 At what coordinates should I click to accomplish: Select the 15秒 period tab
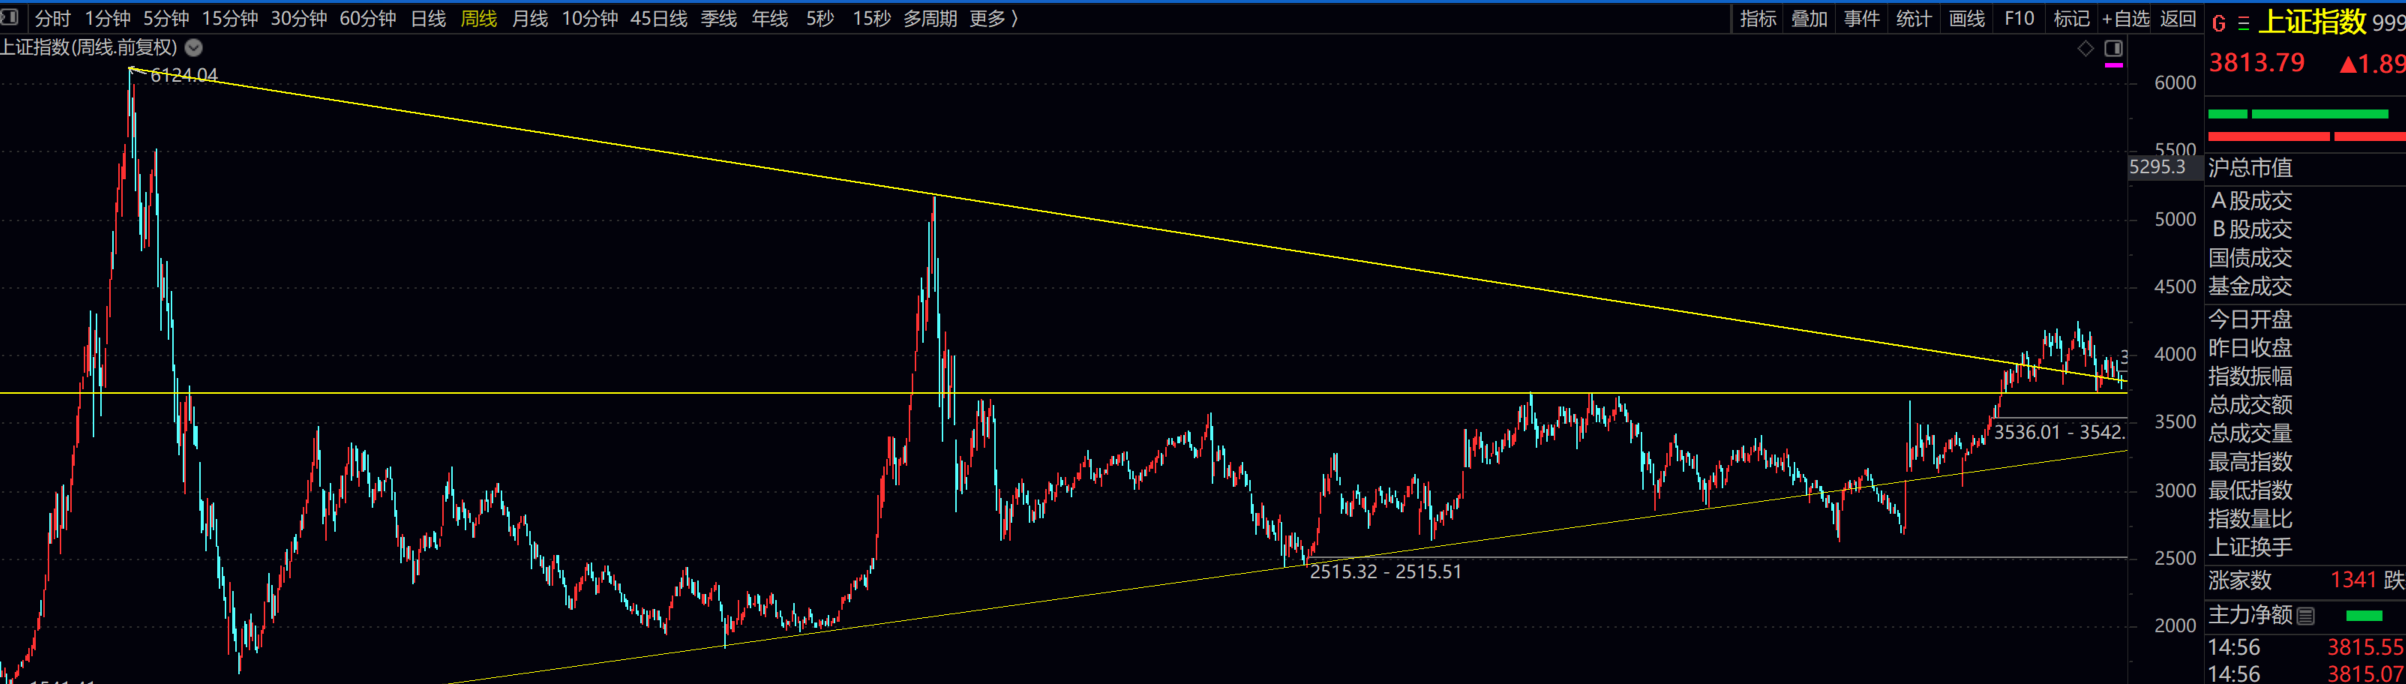pyautogui.click(x=872, y=18)
